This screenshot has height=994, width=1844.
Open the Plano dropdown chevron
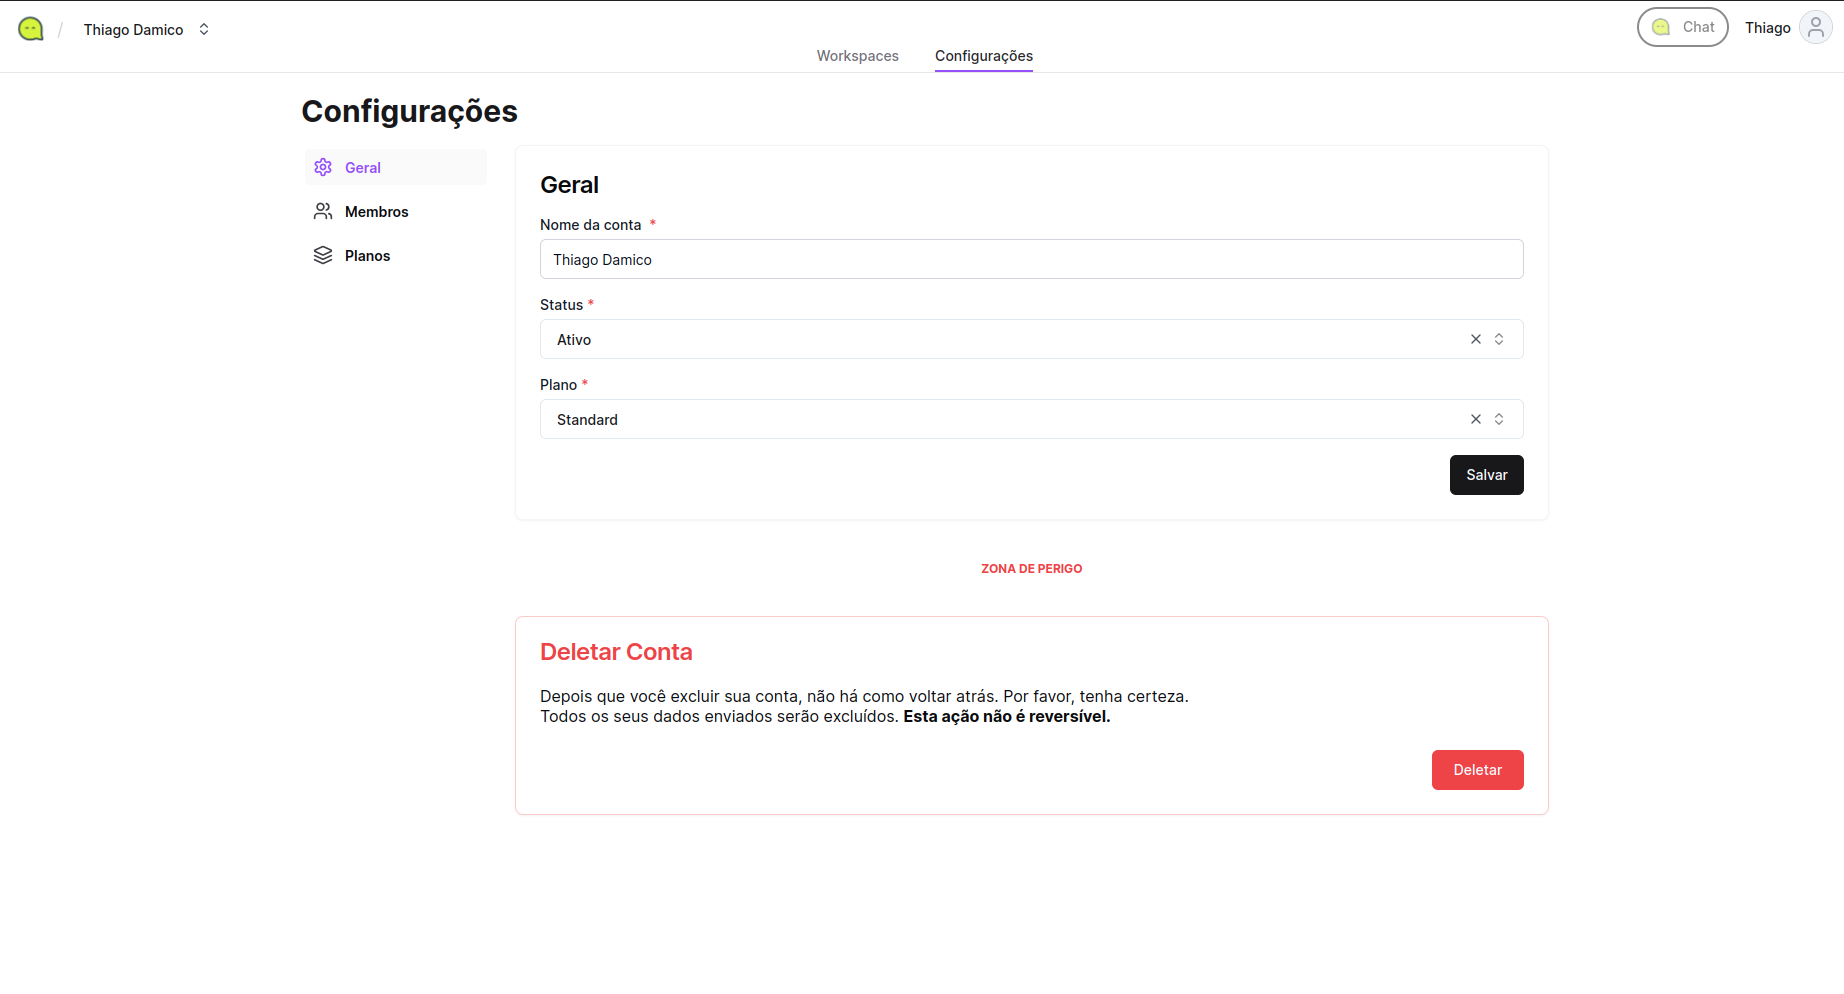point(1499,419)
